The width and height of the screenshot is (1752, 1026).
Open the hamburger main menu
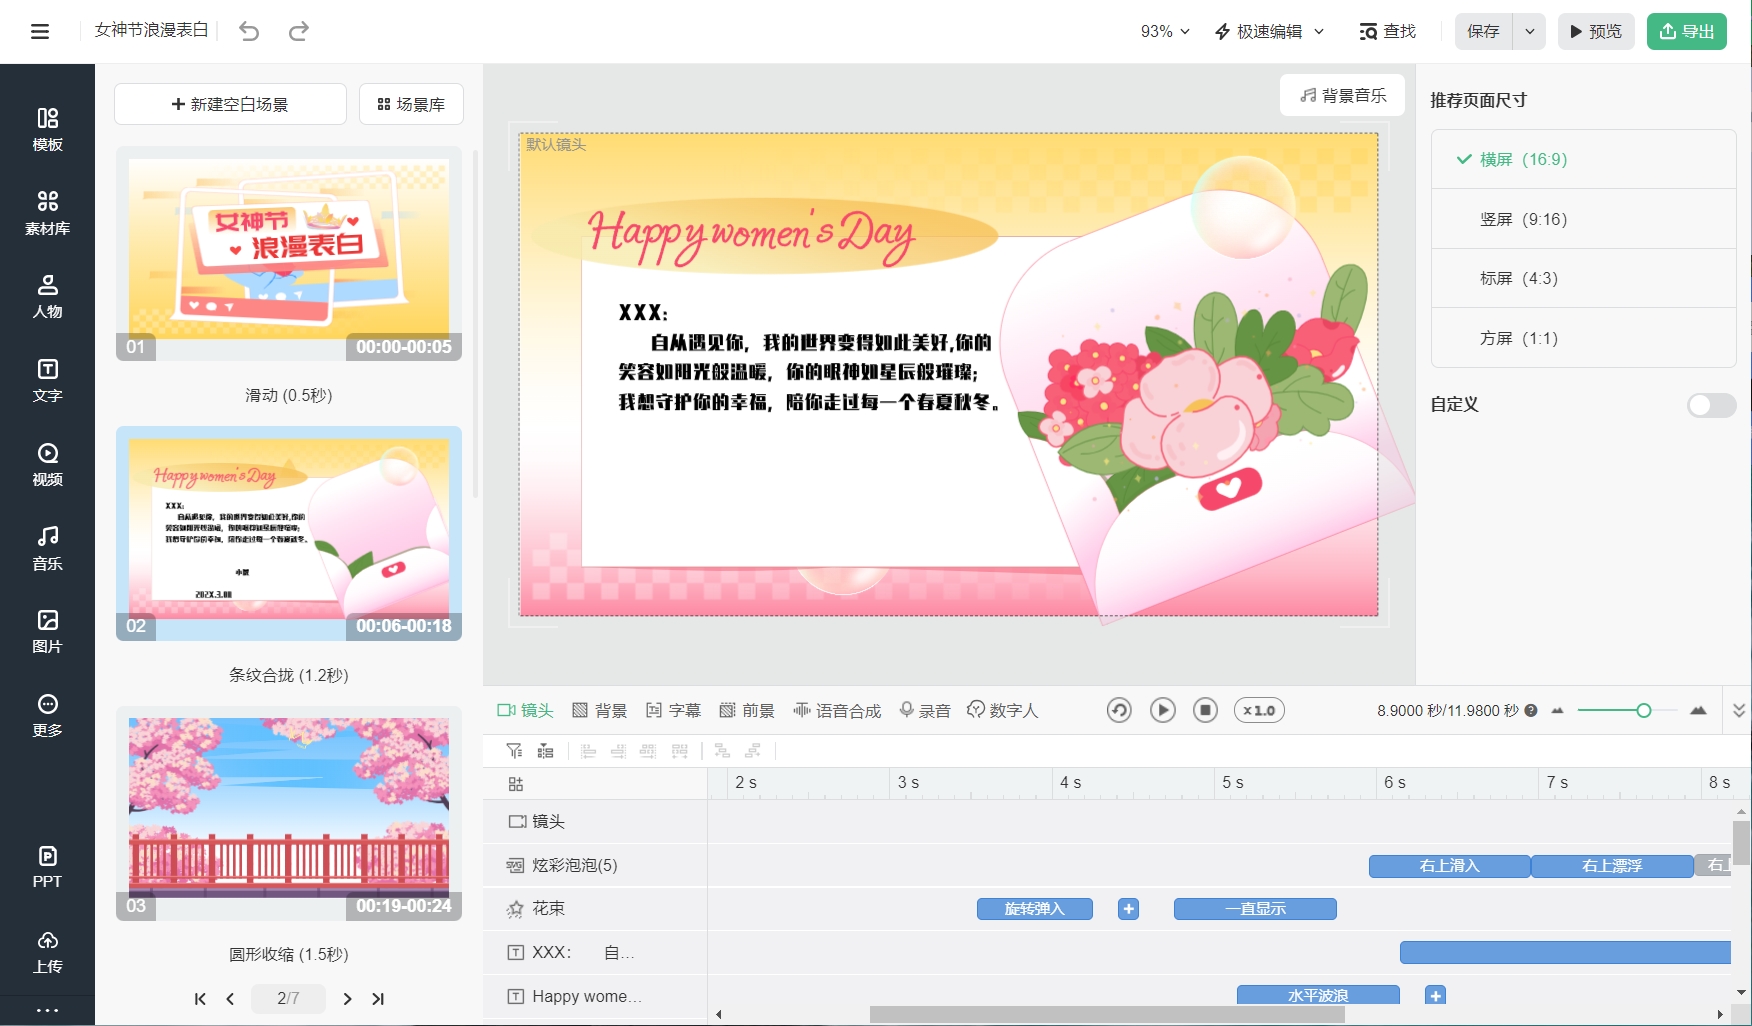pyautogui.click(x=40, y=31)
